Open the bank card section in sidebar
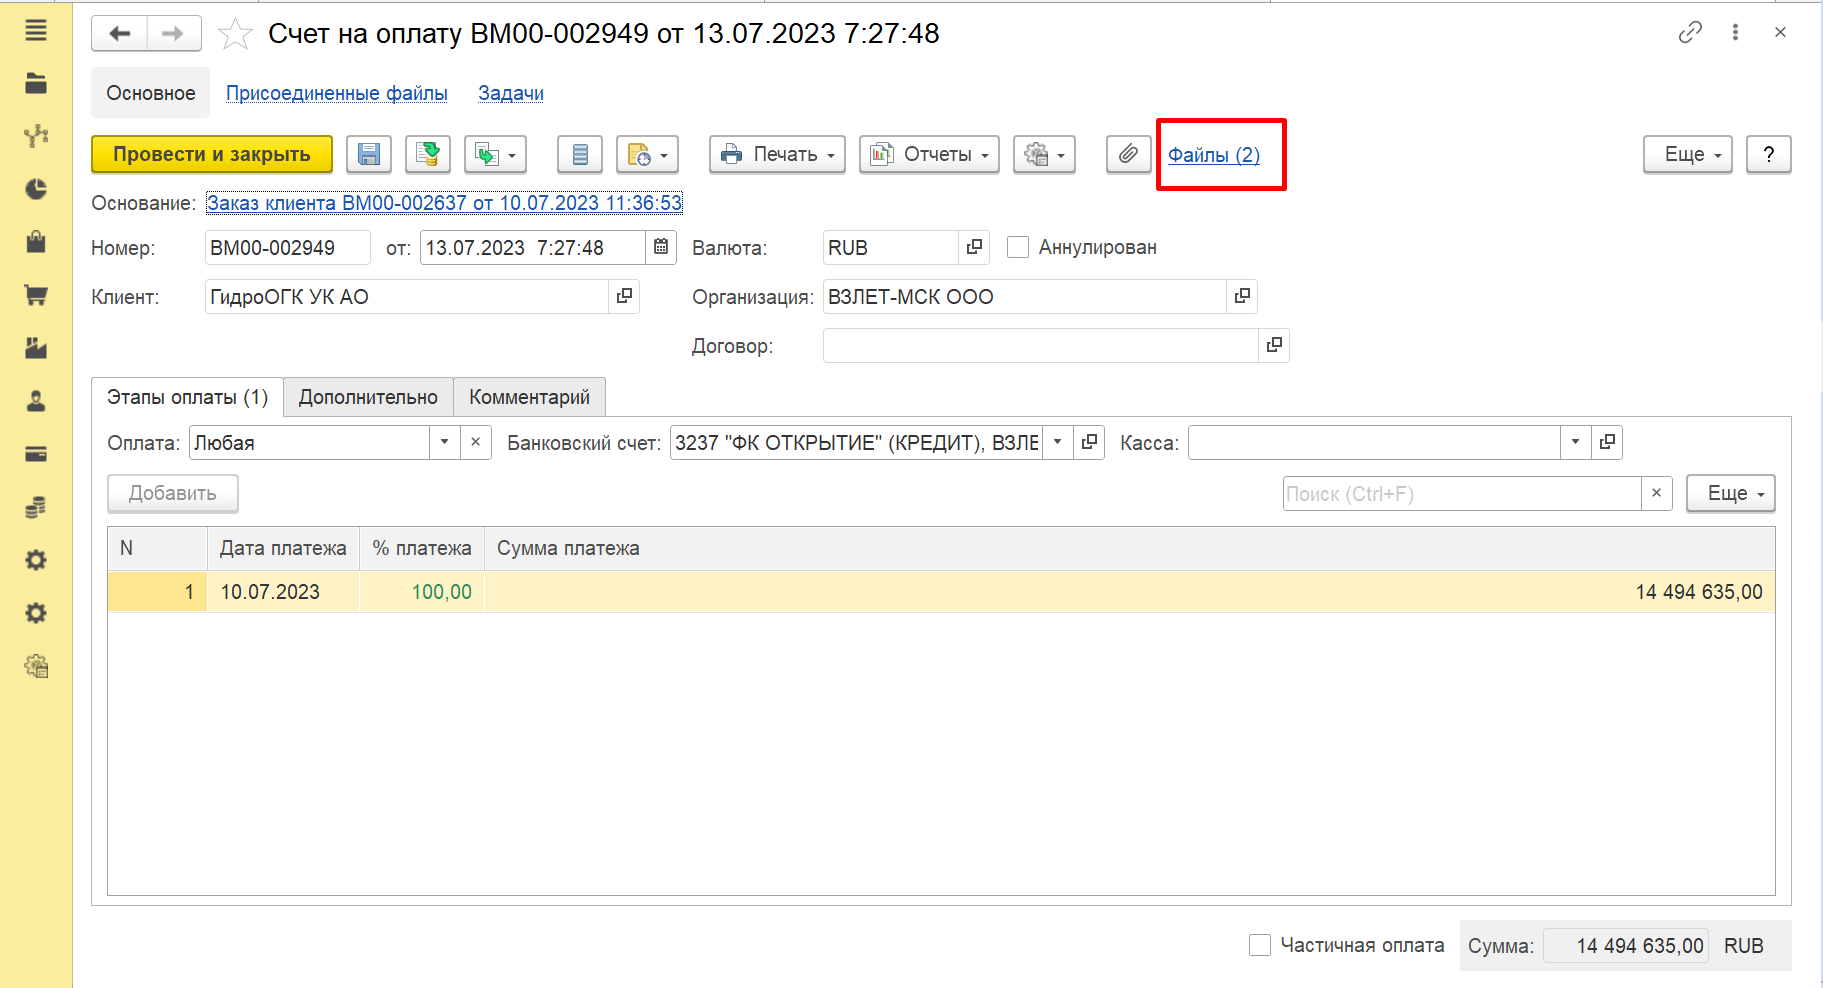This screenshot has width=1823, height=988. click(x=36, y=454)
